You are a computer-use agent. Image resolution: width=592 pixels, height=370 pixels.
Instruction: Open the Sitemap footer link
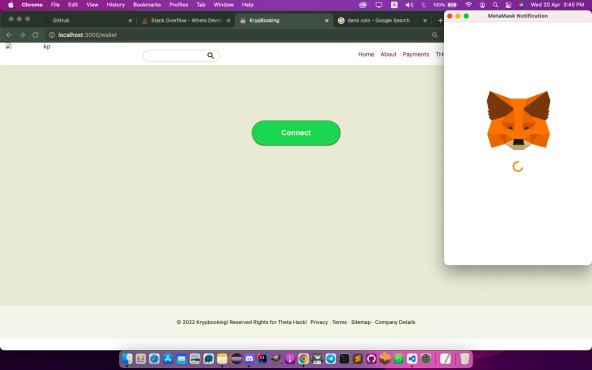click(361, 322)
